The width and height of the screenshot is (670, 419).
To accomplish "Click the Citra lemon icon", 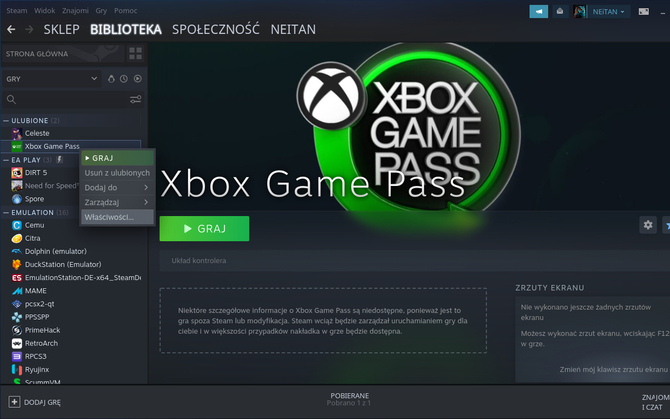I will [x=17, y=238].
